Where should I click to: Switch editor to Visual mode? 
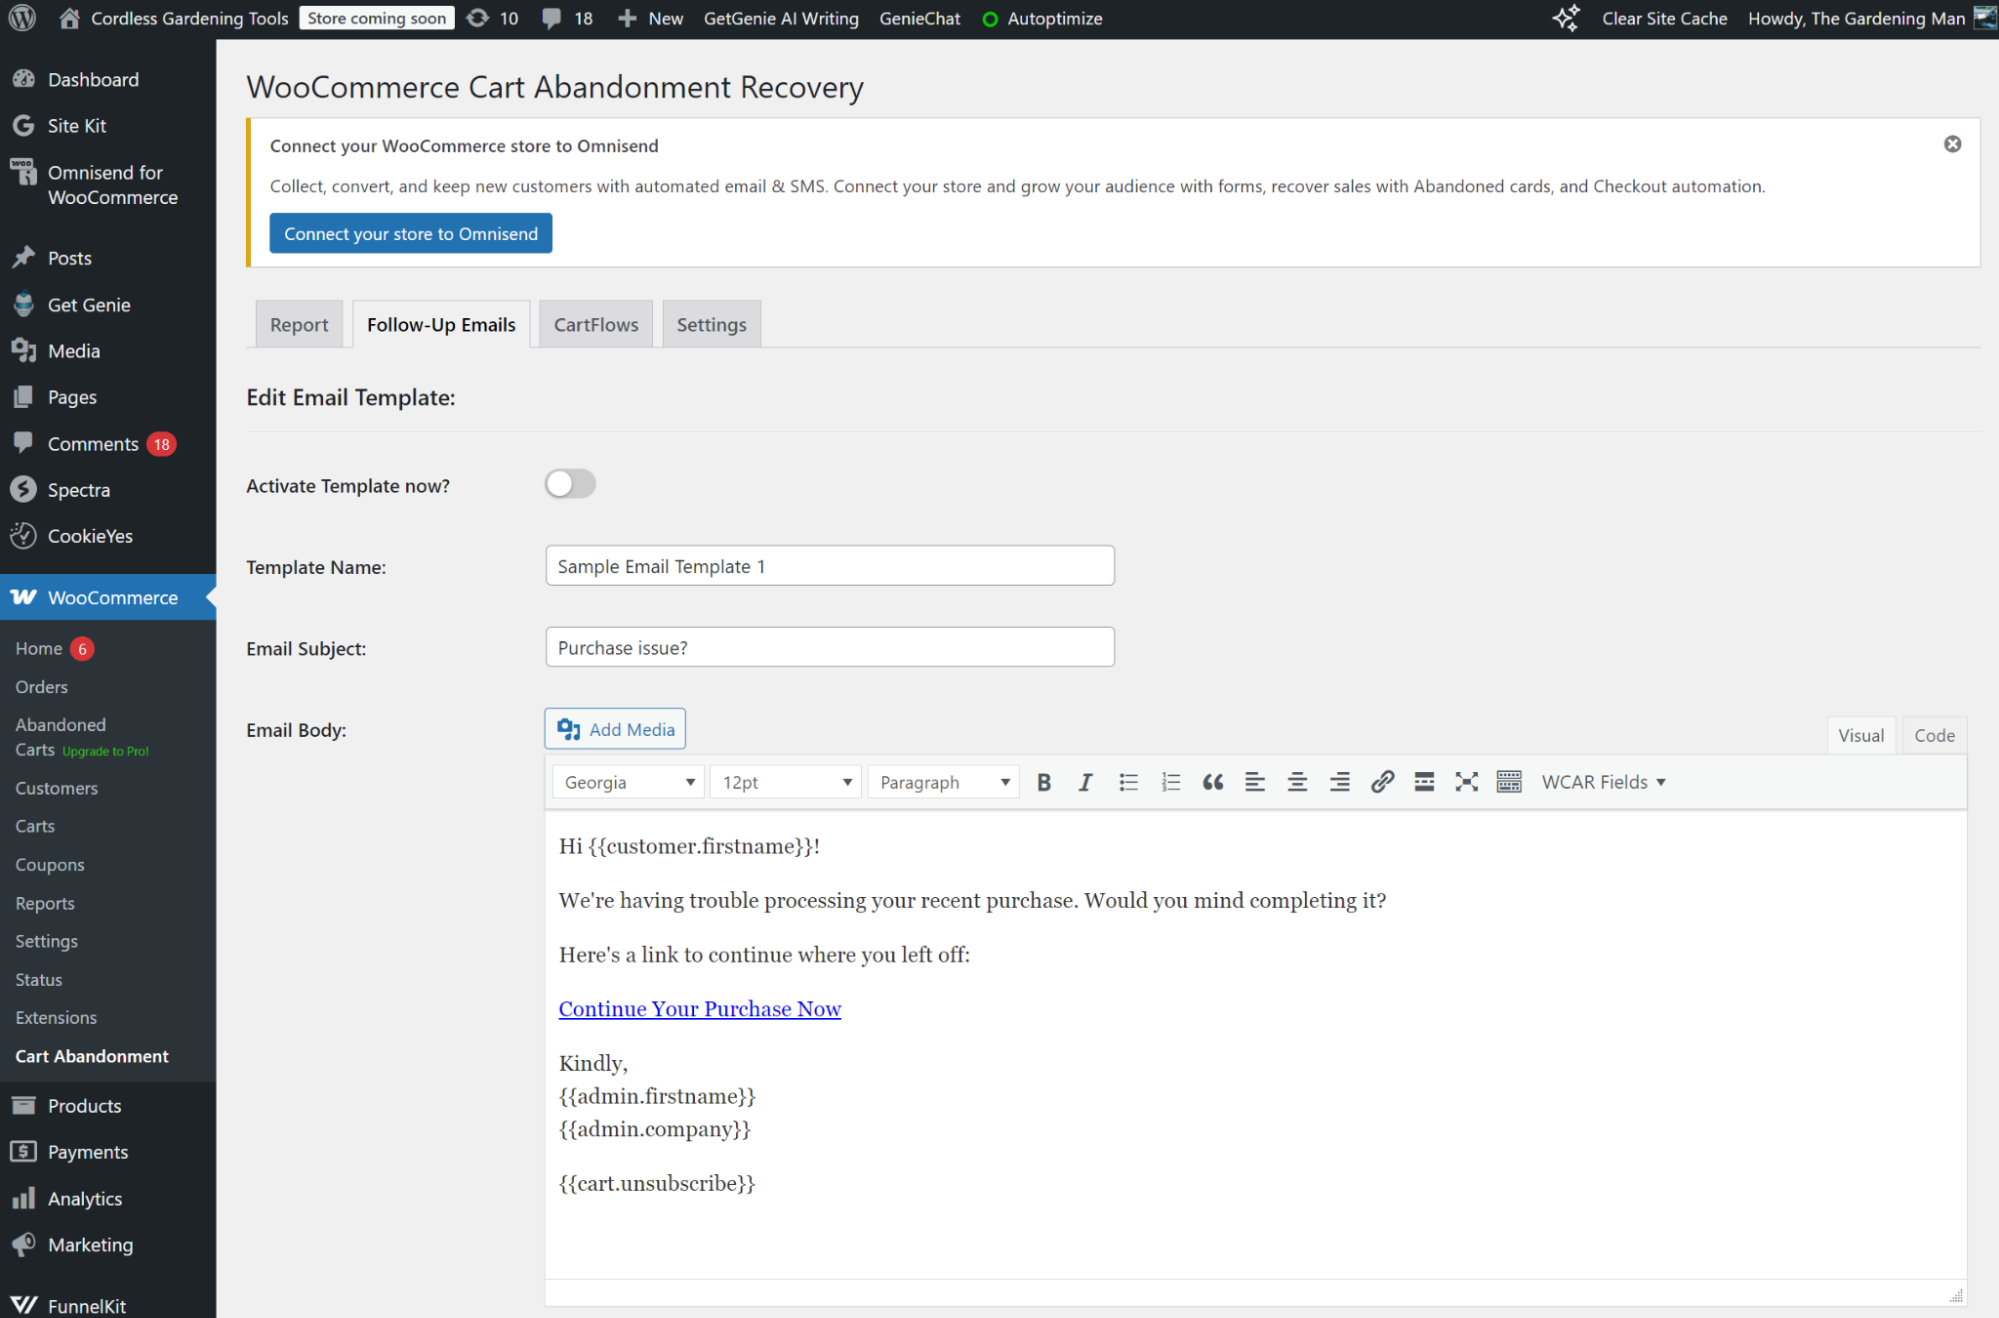[1861, 735]
